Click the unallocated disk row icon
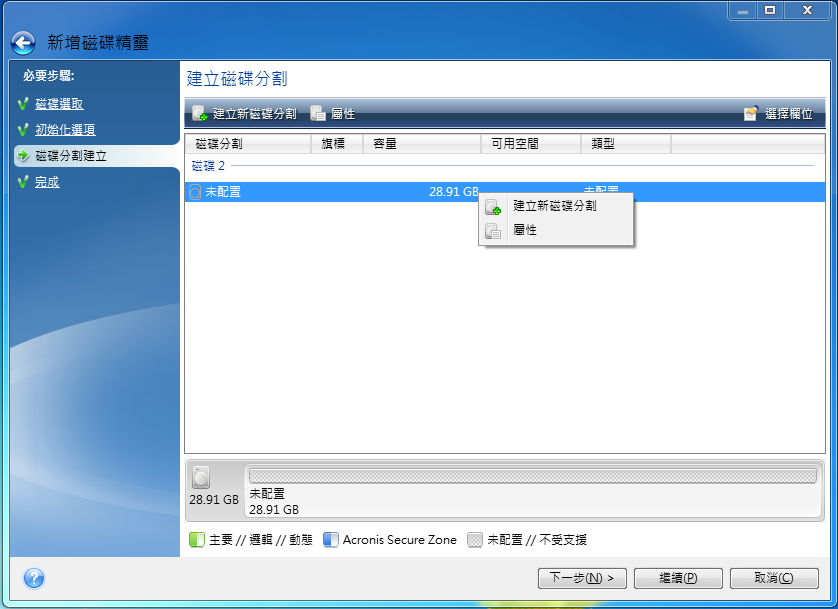The image size is (838, 609). tap(195, 192)
